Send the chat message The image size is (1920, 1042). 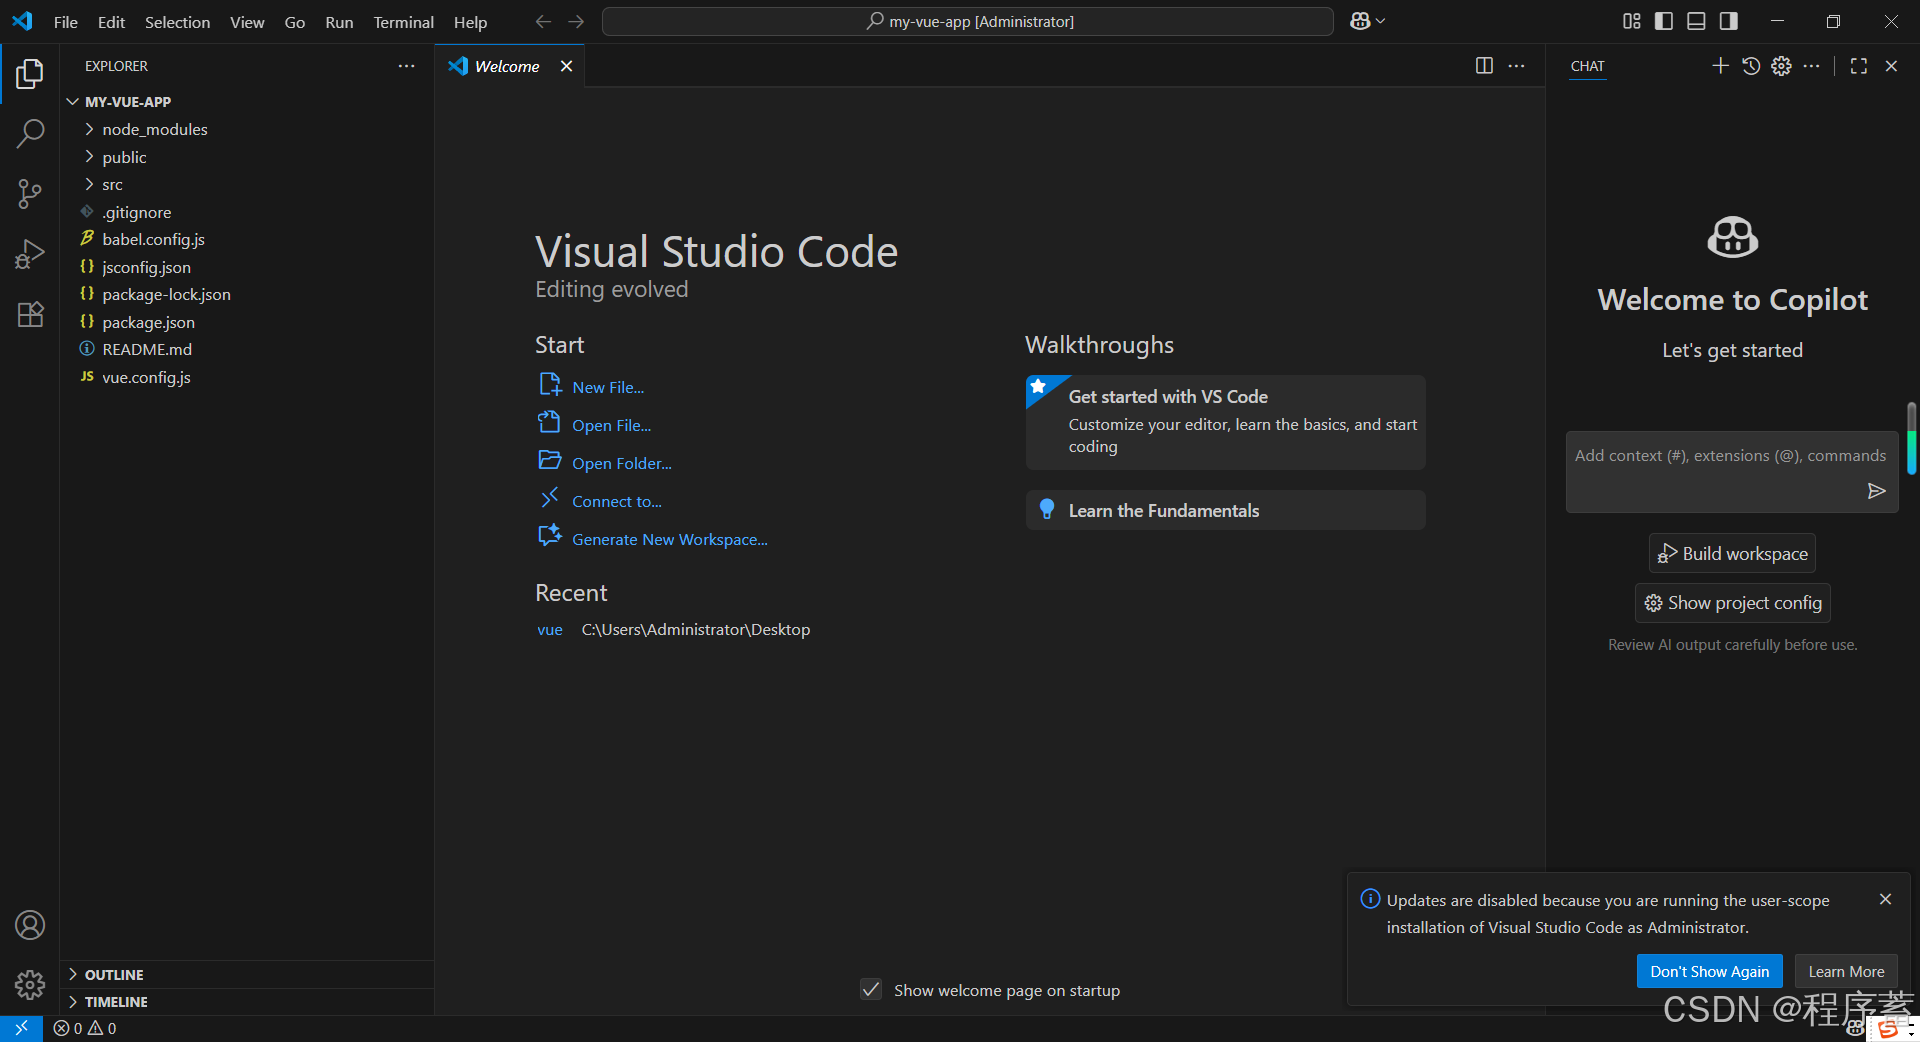pyautogui.click(x=1876, y=491)
